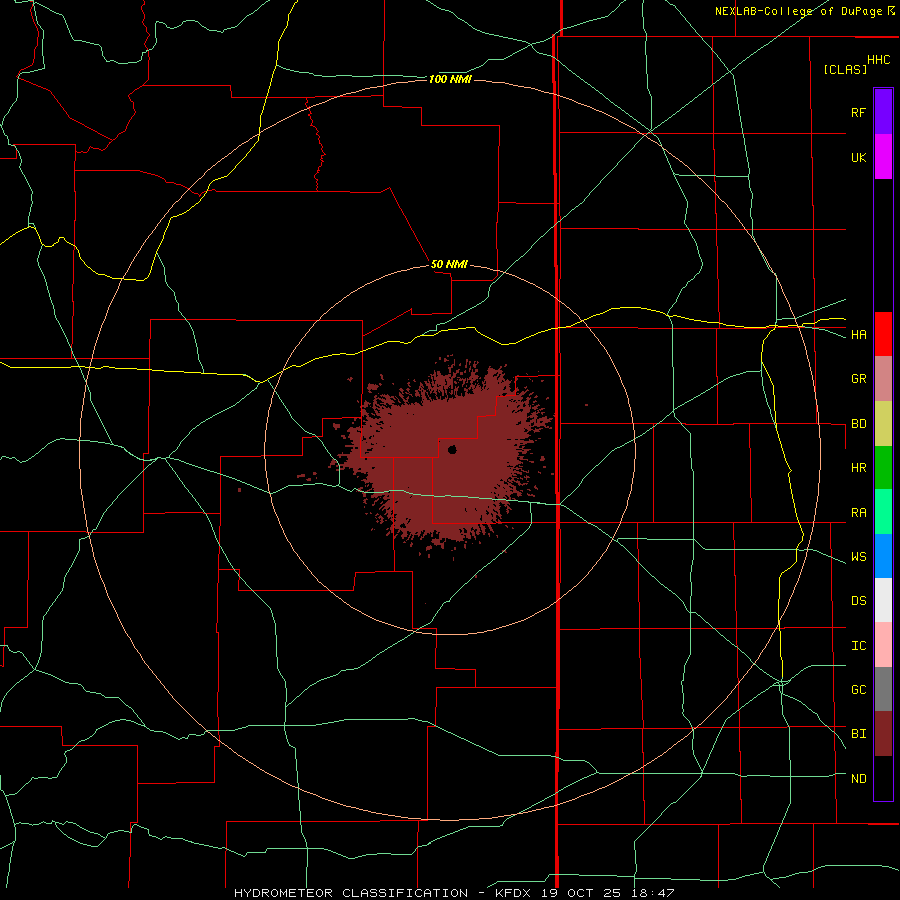Click the HYDROMETEOR CLASSIFICATION caption text
This screenshot has width=900, height=900.
pyautogui.click(x=351, y=893)
